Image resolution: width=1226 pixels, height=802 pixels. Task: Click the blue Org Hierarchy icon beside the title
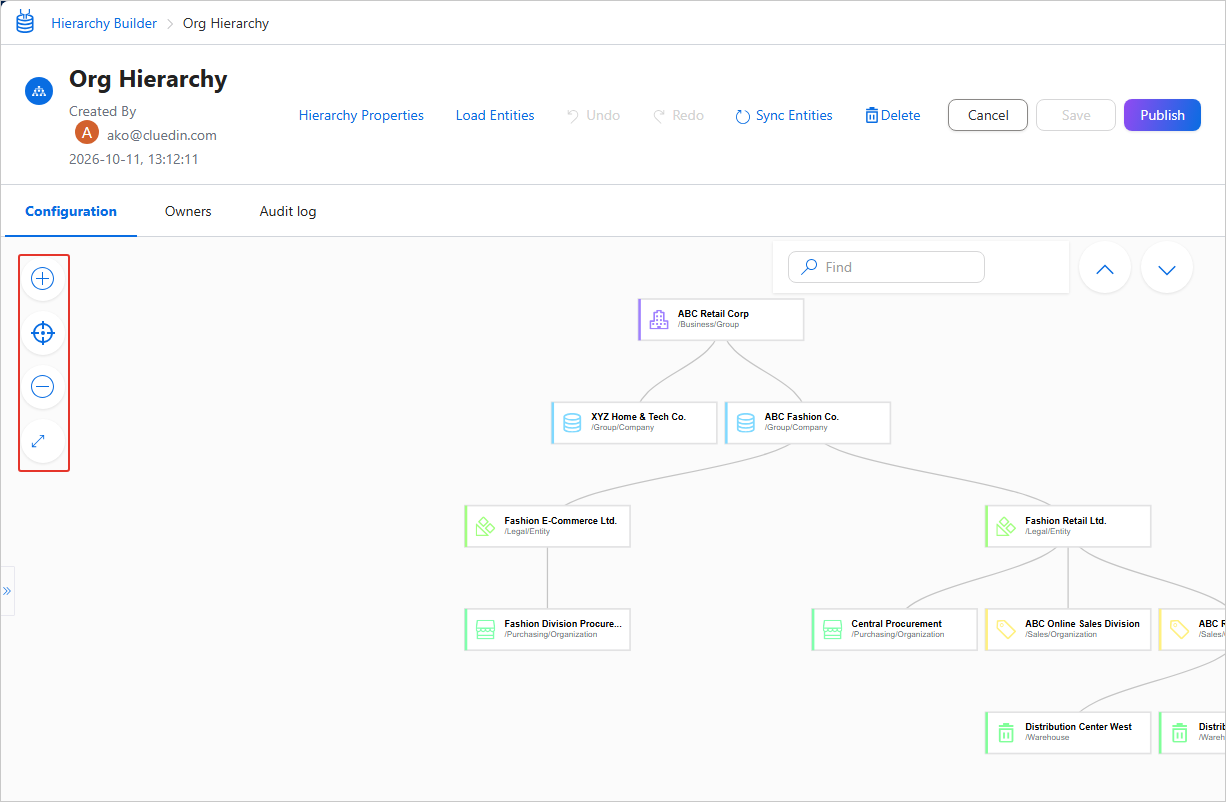39,90
